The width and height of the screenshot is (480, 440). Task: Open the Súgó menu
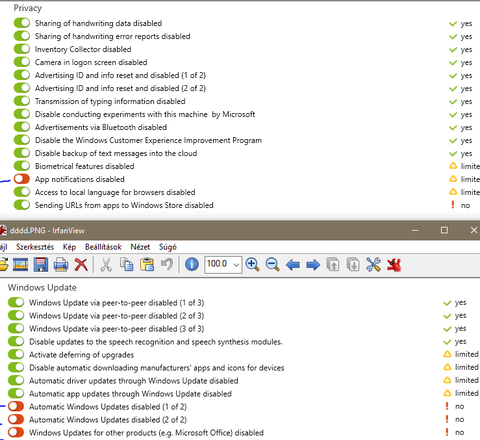pos(168,247)
